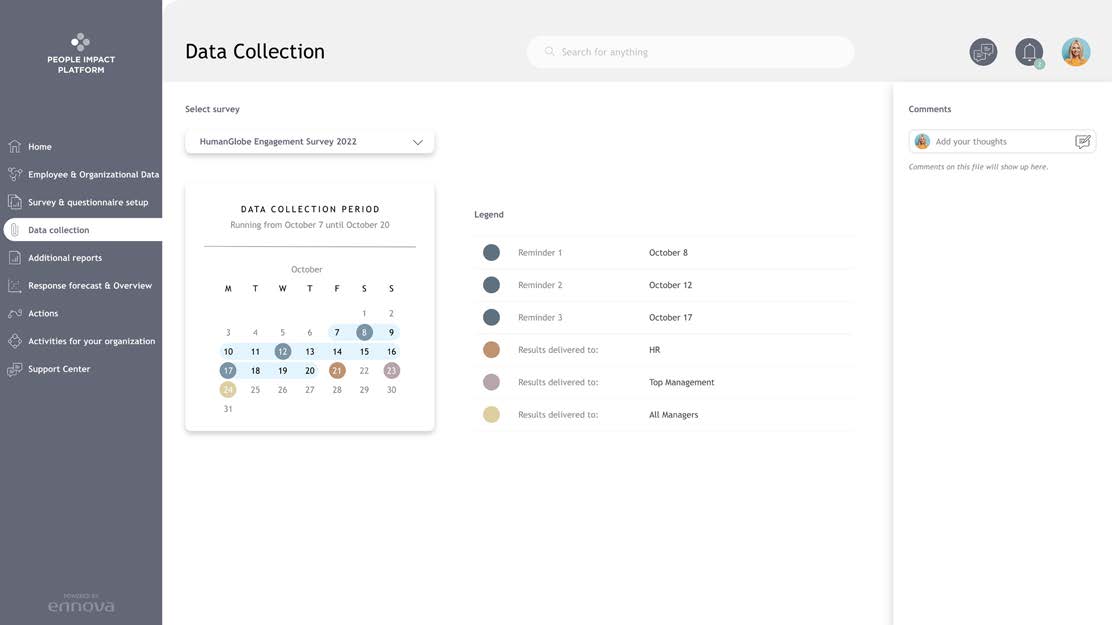Click the Employee & Organizational Data icon
This screenshot has width=1112, height=625.
pyautogui.click(x=14, y=174)
